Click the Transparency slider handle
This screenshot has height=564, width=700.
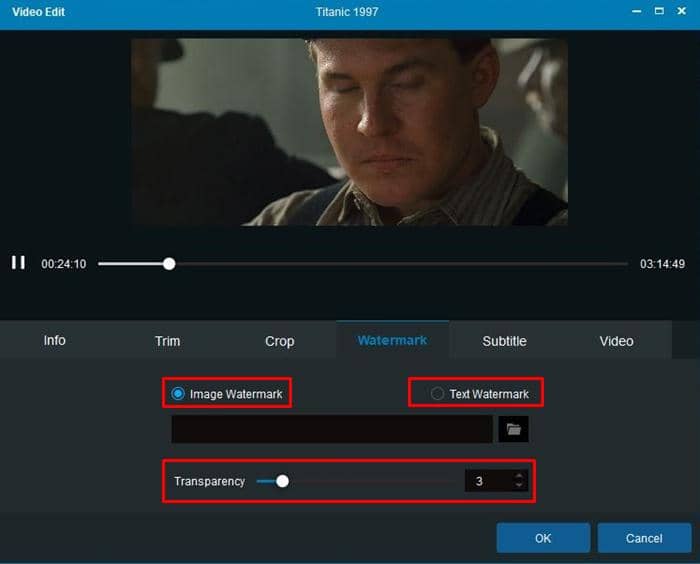[x=282, y=481]
